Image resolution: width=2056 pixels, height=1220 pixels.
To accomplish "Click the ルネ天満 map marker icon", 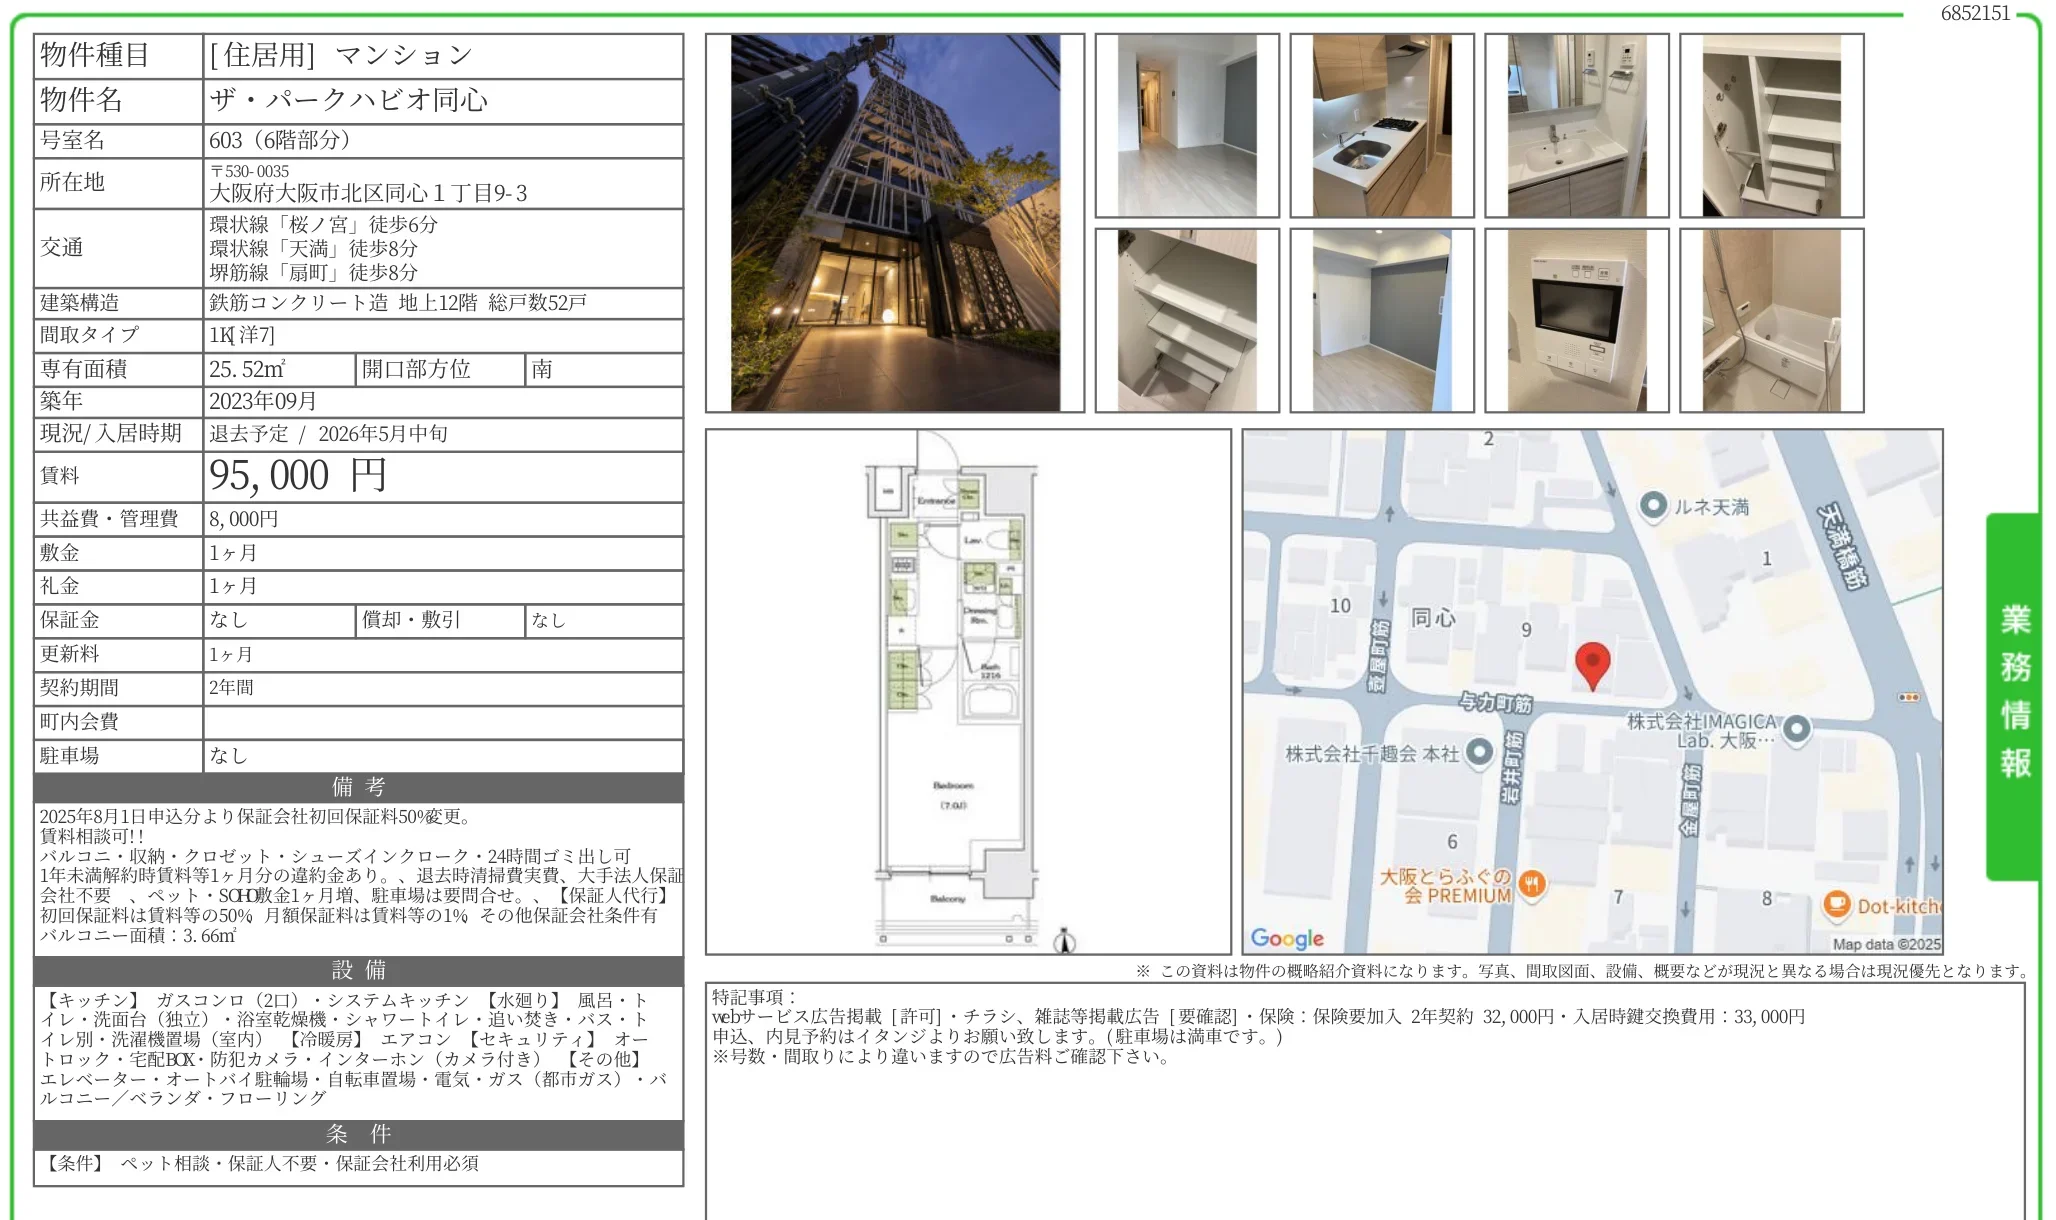I will pos(1653,506).
